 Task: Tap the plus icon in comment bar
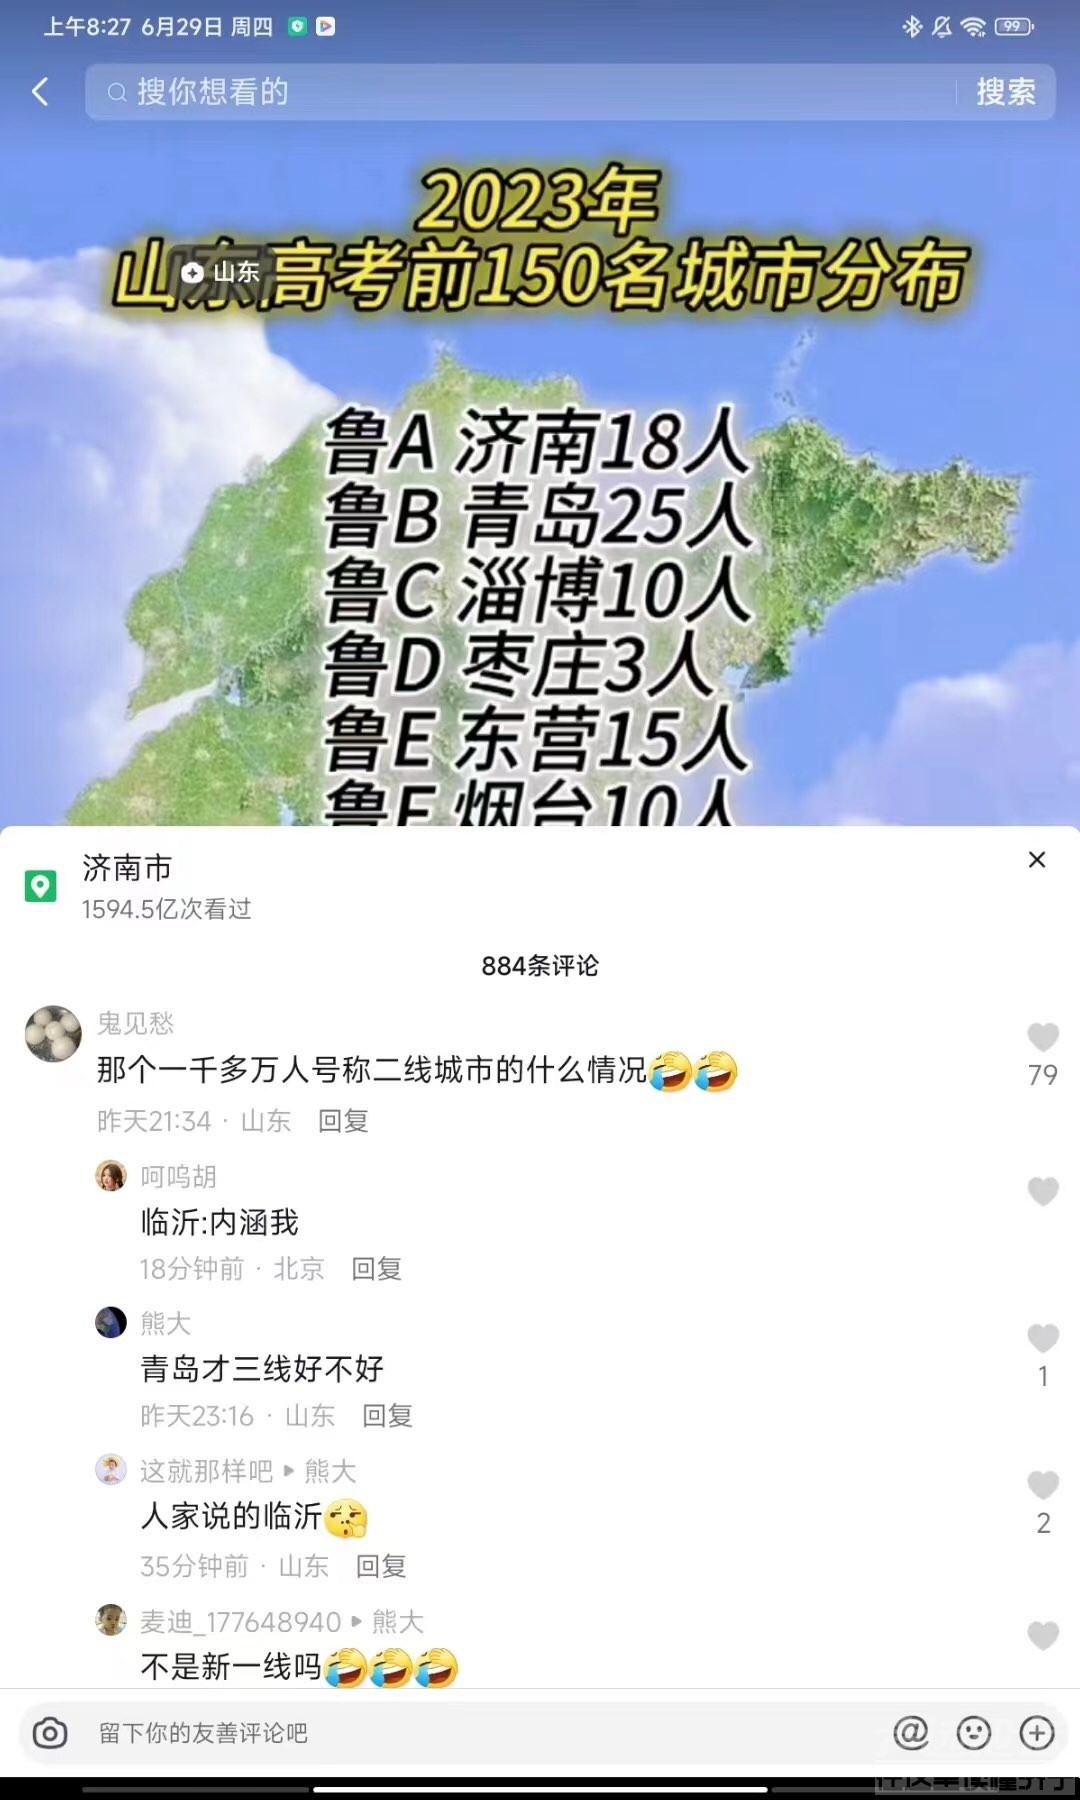pos(1037,1732)
